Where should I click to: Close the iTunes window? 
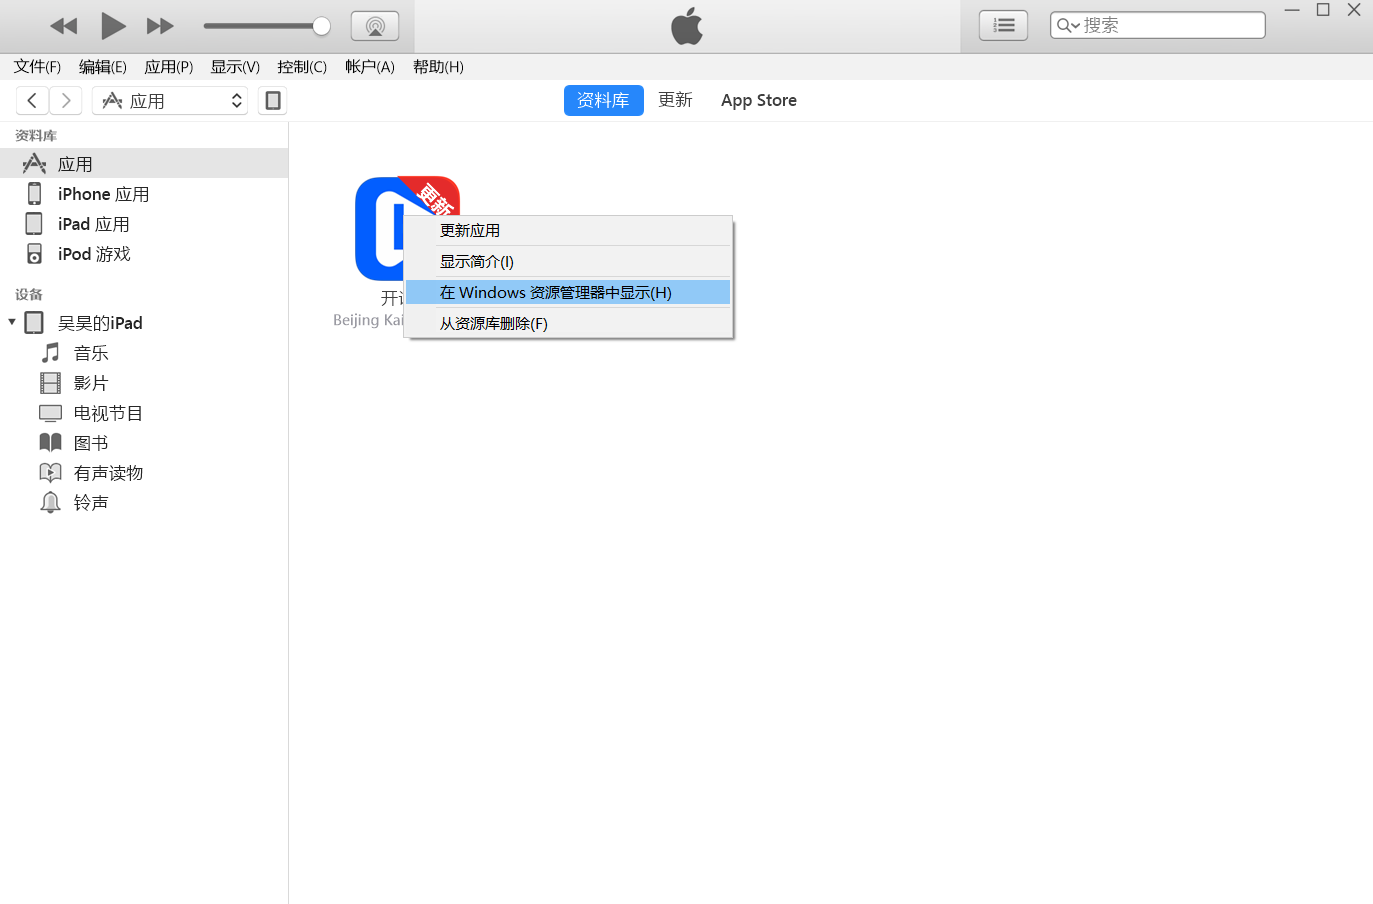point(1354,10)
